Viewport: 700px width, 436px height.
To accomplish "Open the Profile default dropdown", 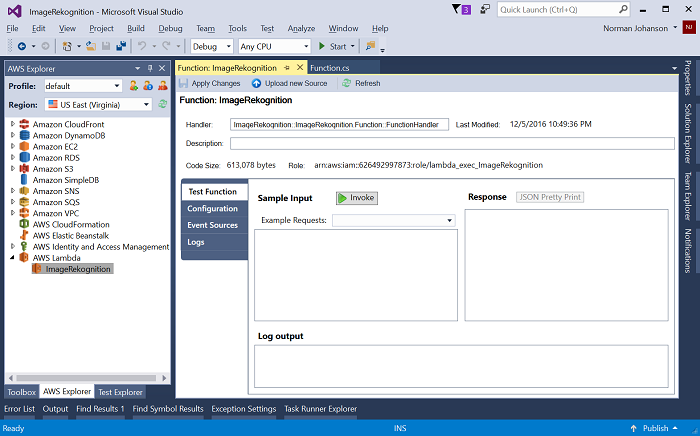I will (117, 86).
